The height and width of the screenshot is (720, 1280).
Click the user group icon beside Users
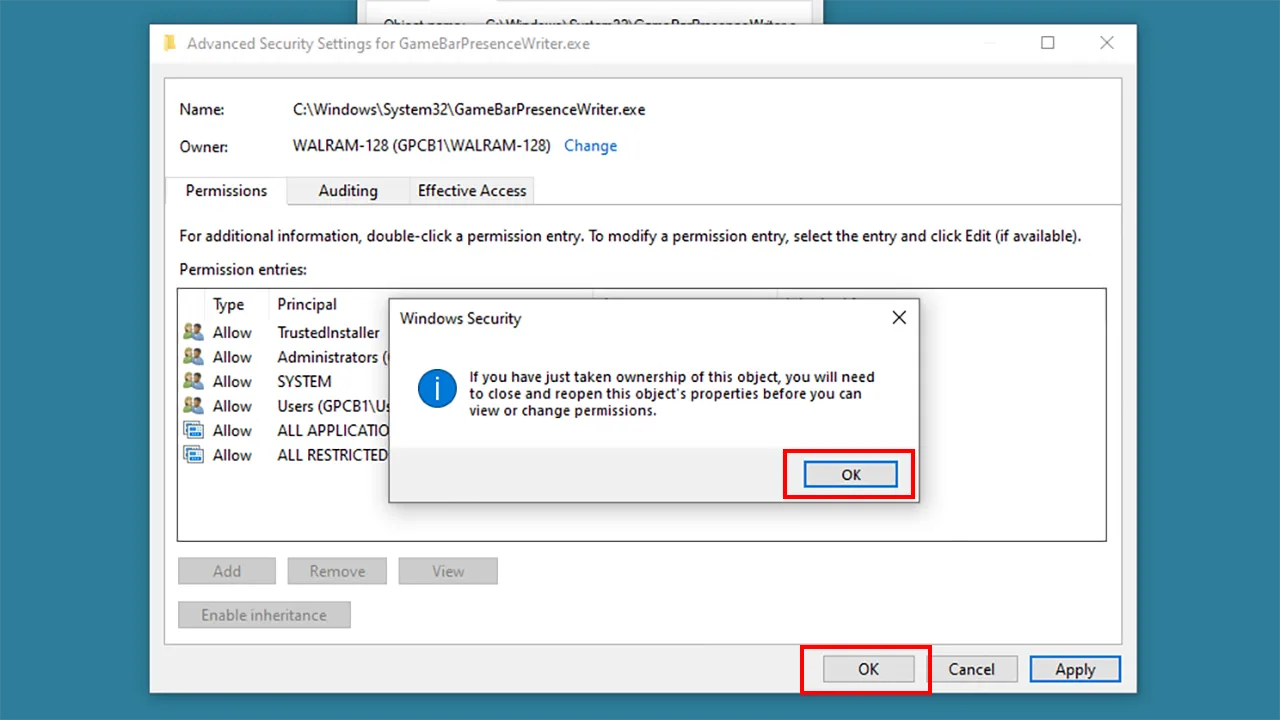pos(193,406)
